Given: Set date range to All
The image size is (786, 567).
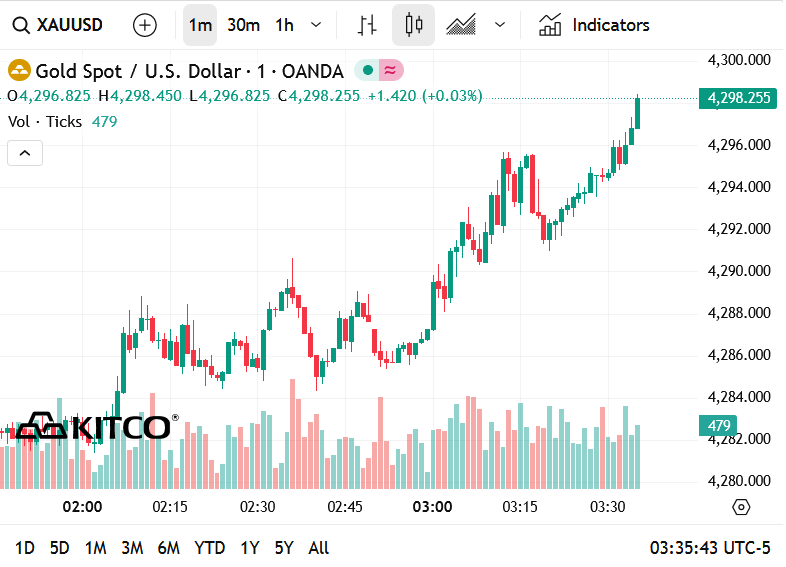Looking at the screenshot, I should pos(319,548).
